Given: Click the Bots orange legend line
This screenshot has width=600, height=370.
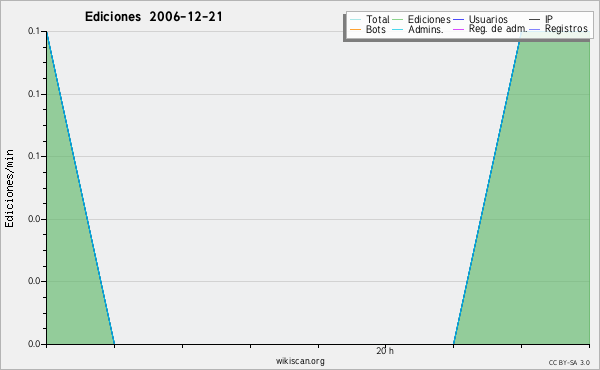Looking at the screenshot, I should pos(355,29).
